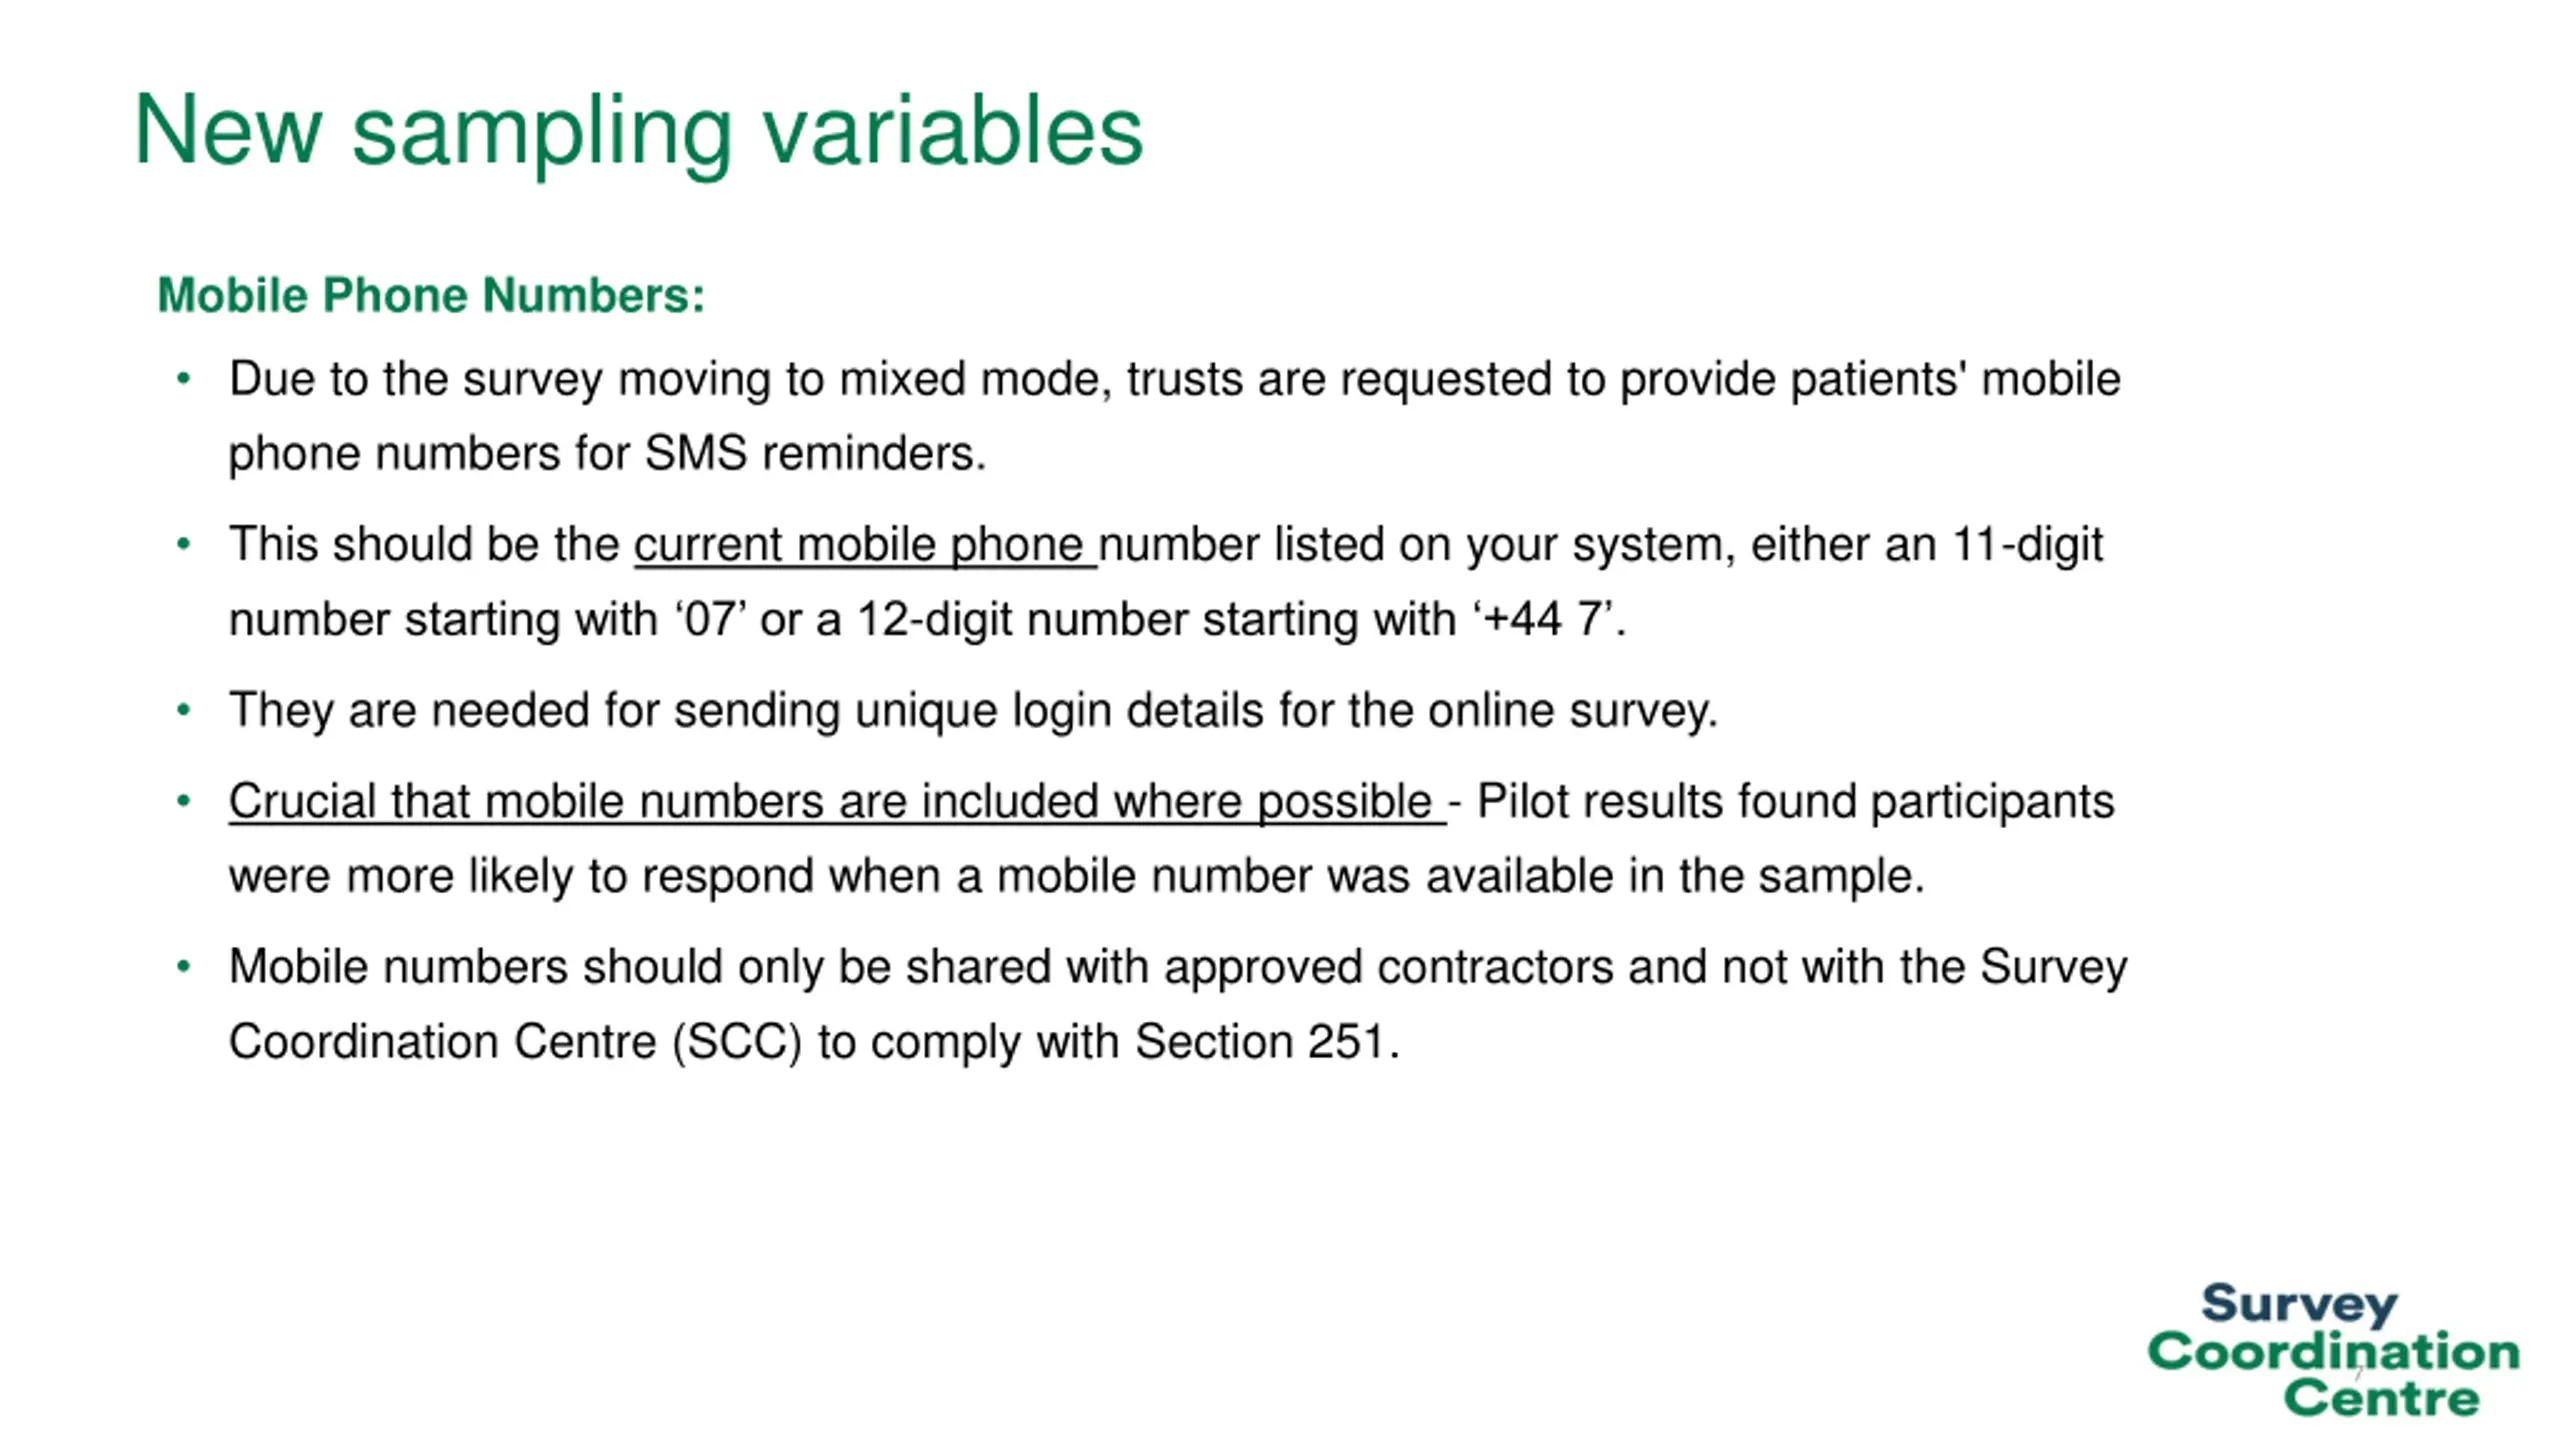Click the word 'Survey' in the logo
2560x1440 pixels.
tap(2299, 1304)
